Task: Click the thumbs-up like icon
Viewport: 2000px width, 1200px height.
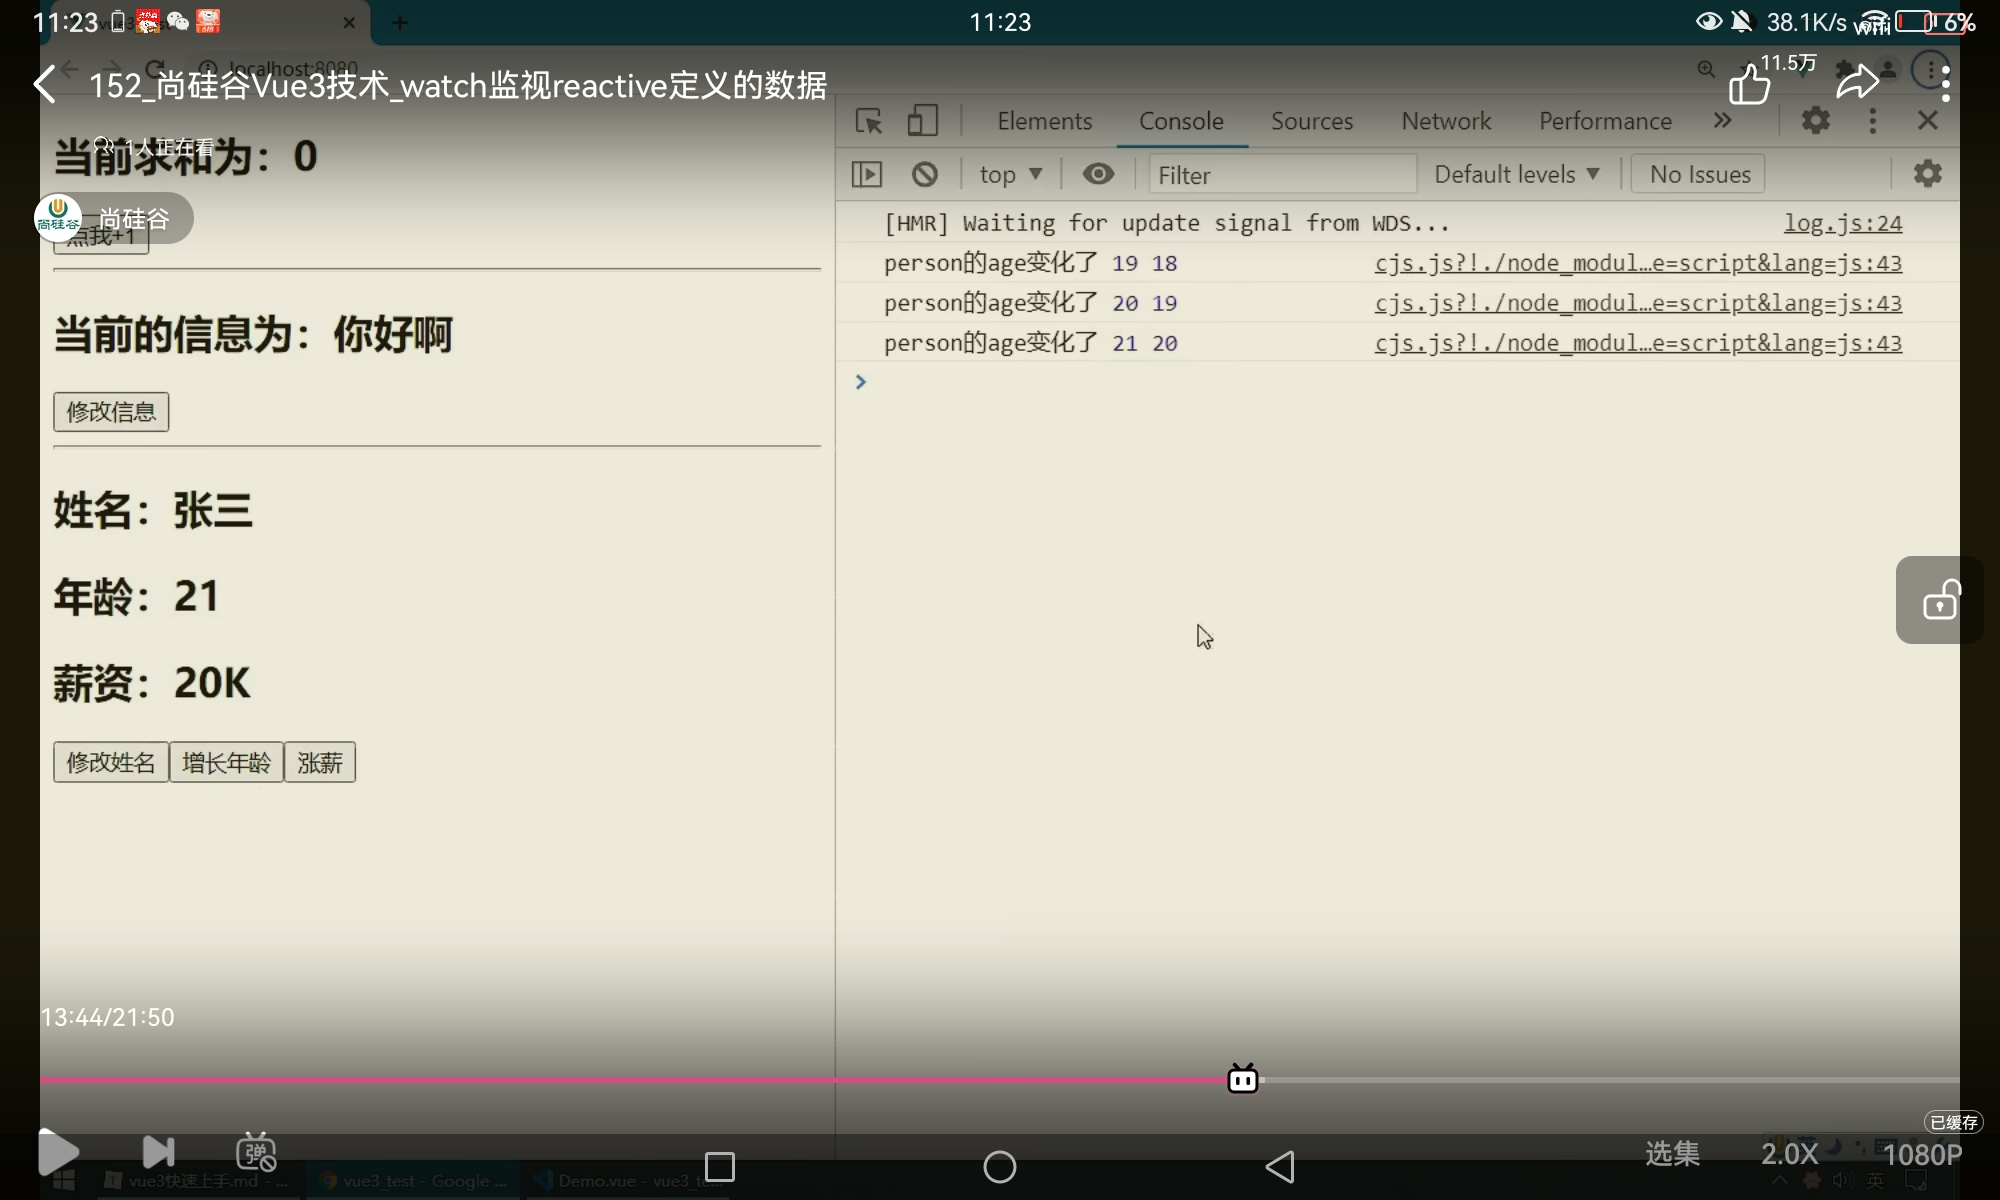Action: click(x=1749, y=84)
